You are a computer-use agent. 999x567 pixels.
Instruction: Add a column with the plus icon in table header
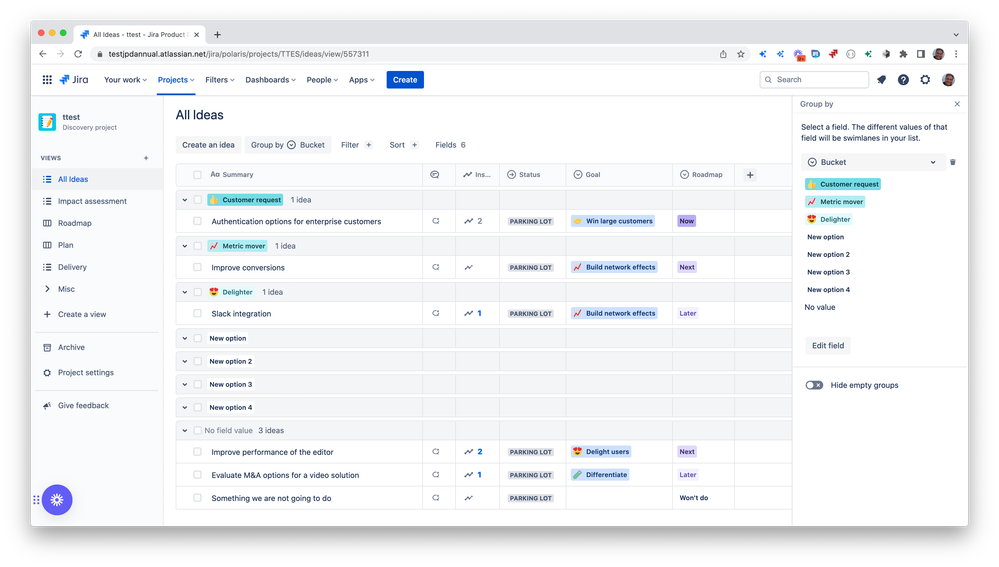750,175
